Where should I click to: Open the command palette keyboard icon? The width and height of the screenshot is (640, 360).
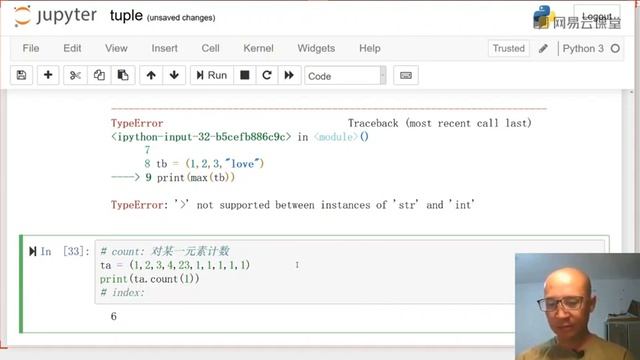(406, 75)
